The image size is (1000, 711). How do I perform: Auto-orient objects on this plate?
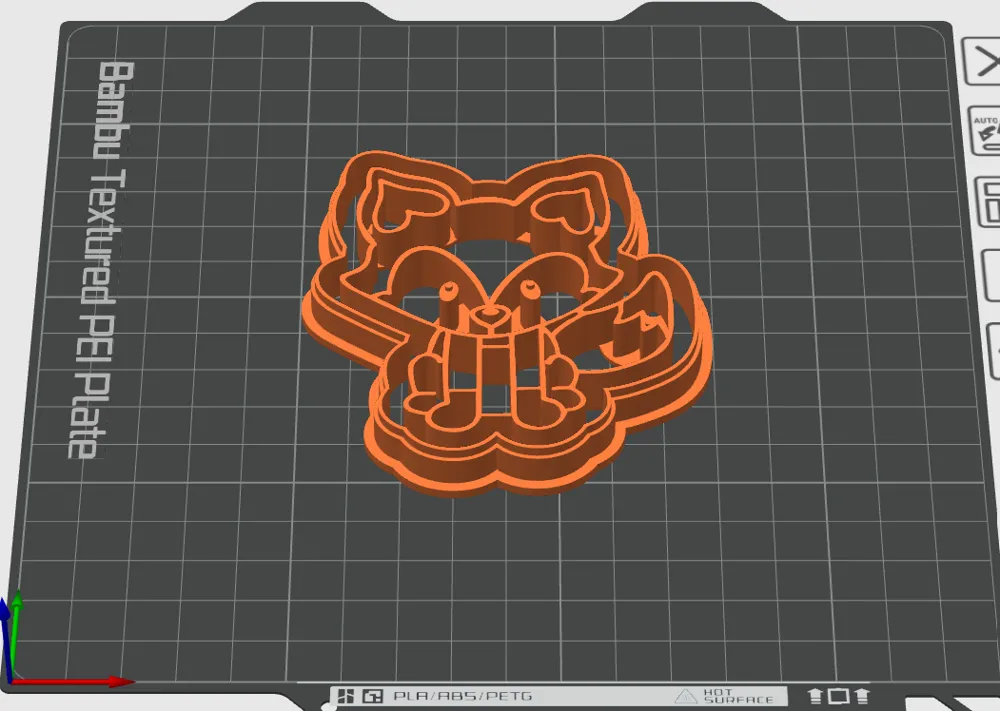point(985,132)
